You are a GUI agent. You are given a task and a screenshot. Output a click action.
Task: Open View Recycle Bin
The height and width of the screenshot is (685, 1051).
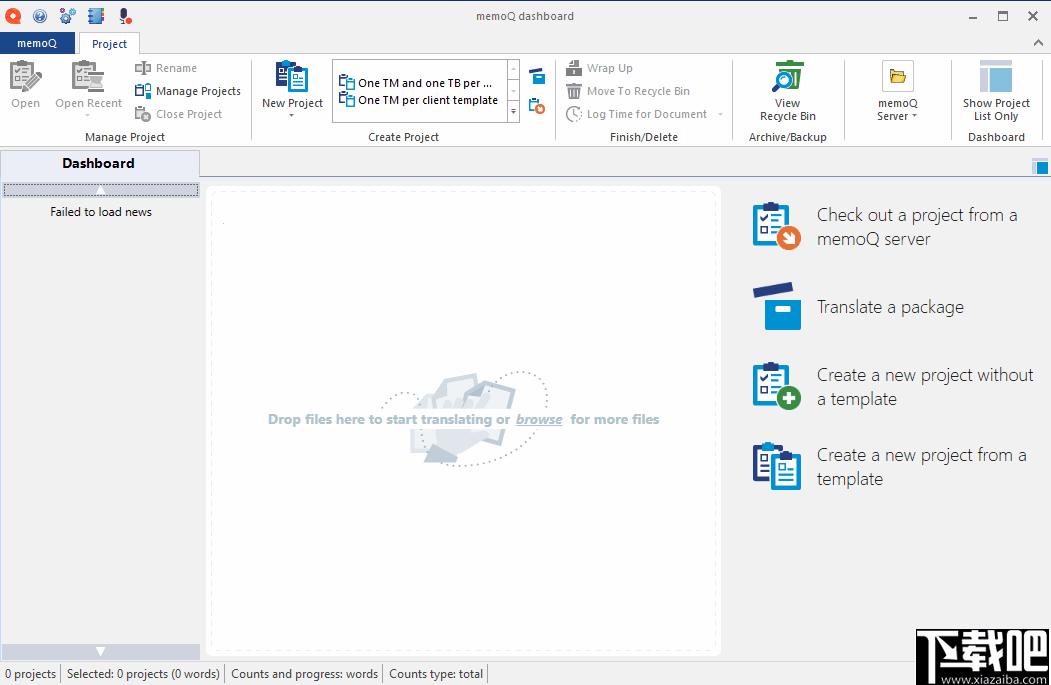(788, 92)
